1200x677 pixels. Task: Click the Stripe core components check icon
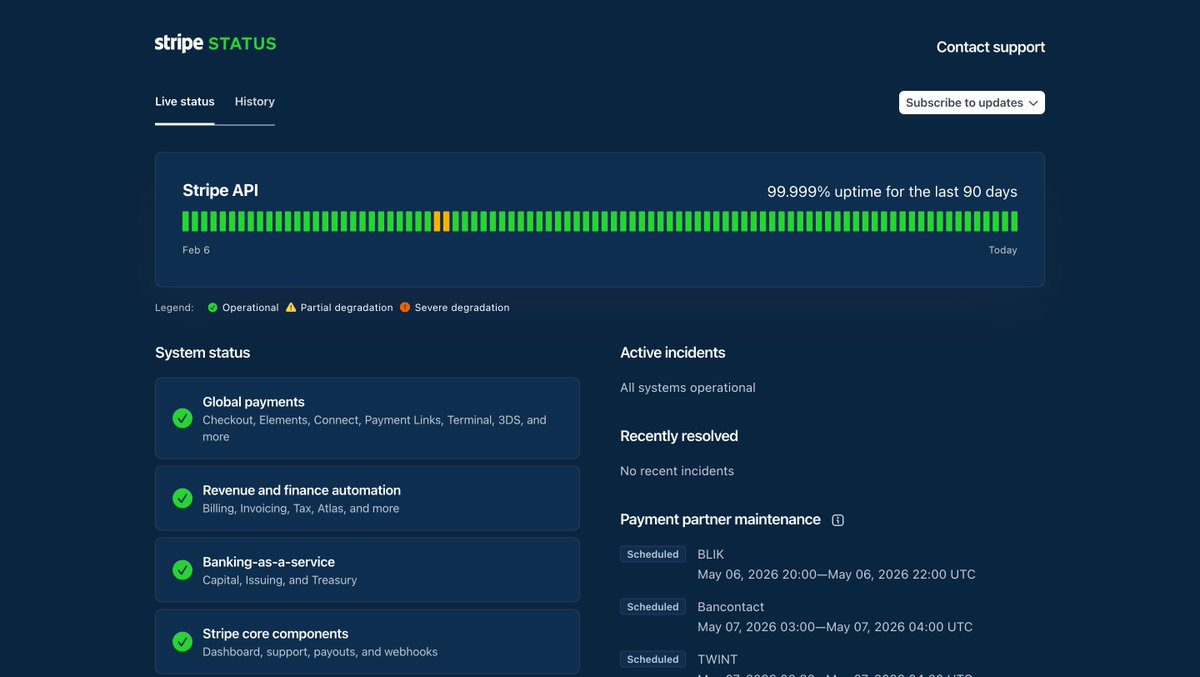click(182, 642)
